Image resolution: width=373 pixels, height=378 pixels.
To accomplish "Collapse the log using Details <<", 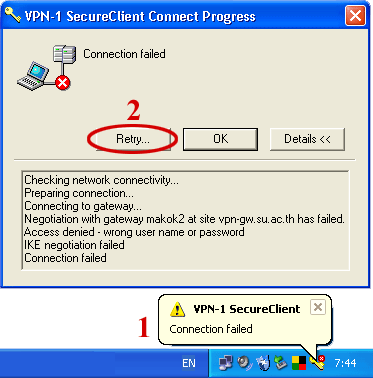I will (307, 139).
